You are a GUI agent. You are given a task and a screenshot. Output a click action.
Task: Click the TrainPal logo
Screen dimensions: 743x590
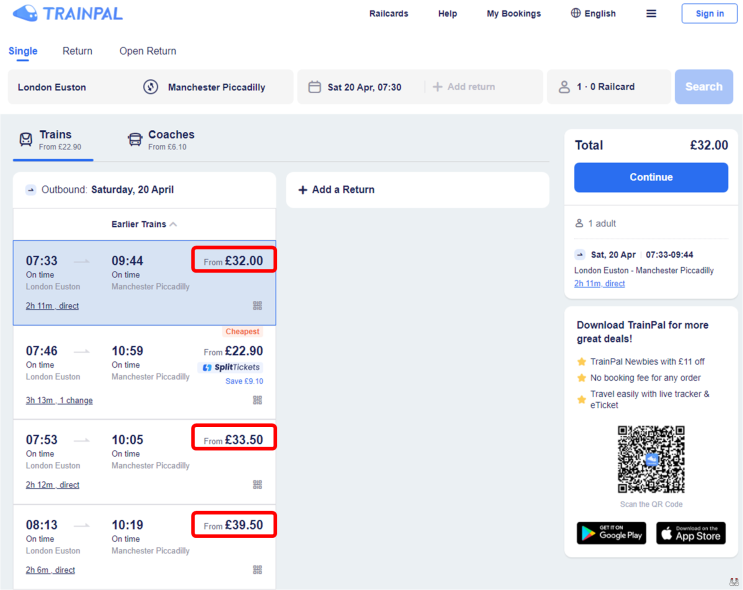tap(68, 13)
